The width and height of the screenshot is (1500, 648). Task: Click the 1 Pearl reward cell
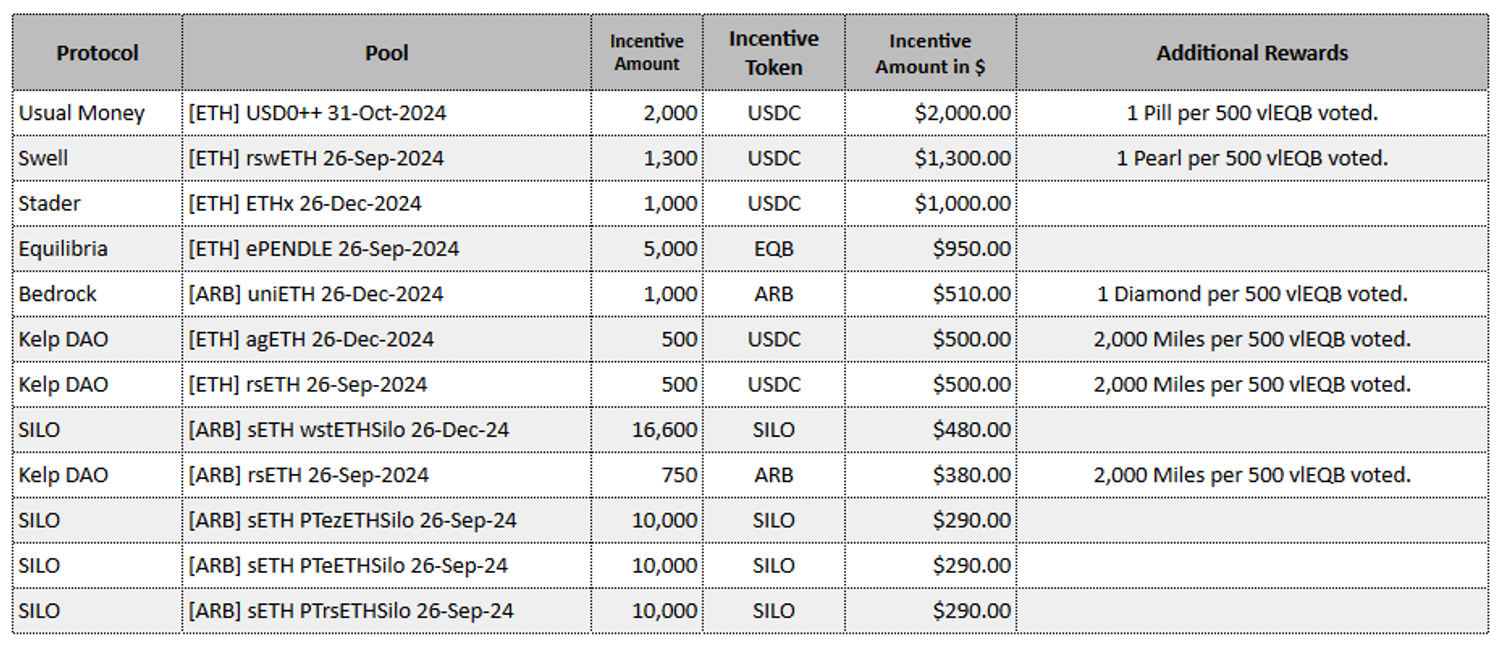pos(1252,158)
